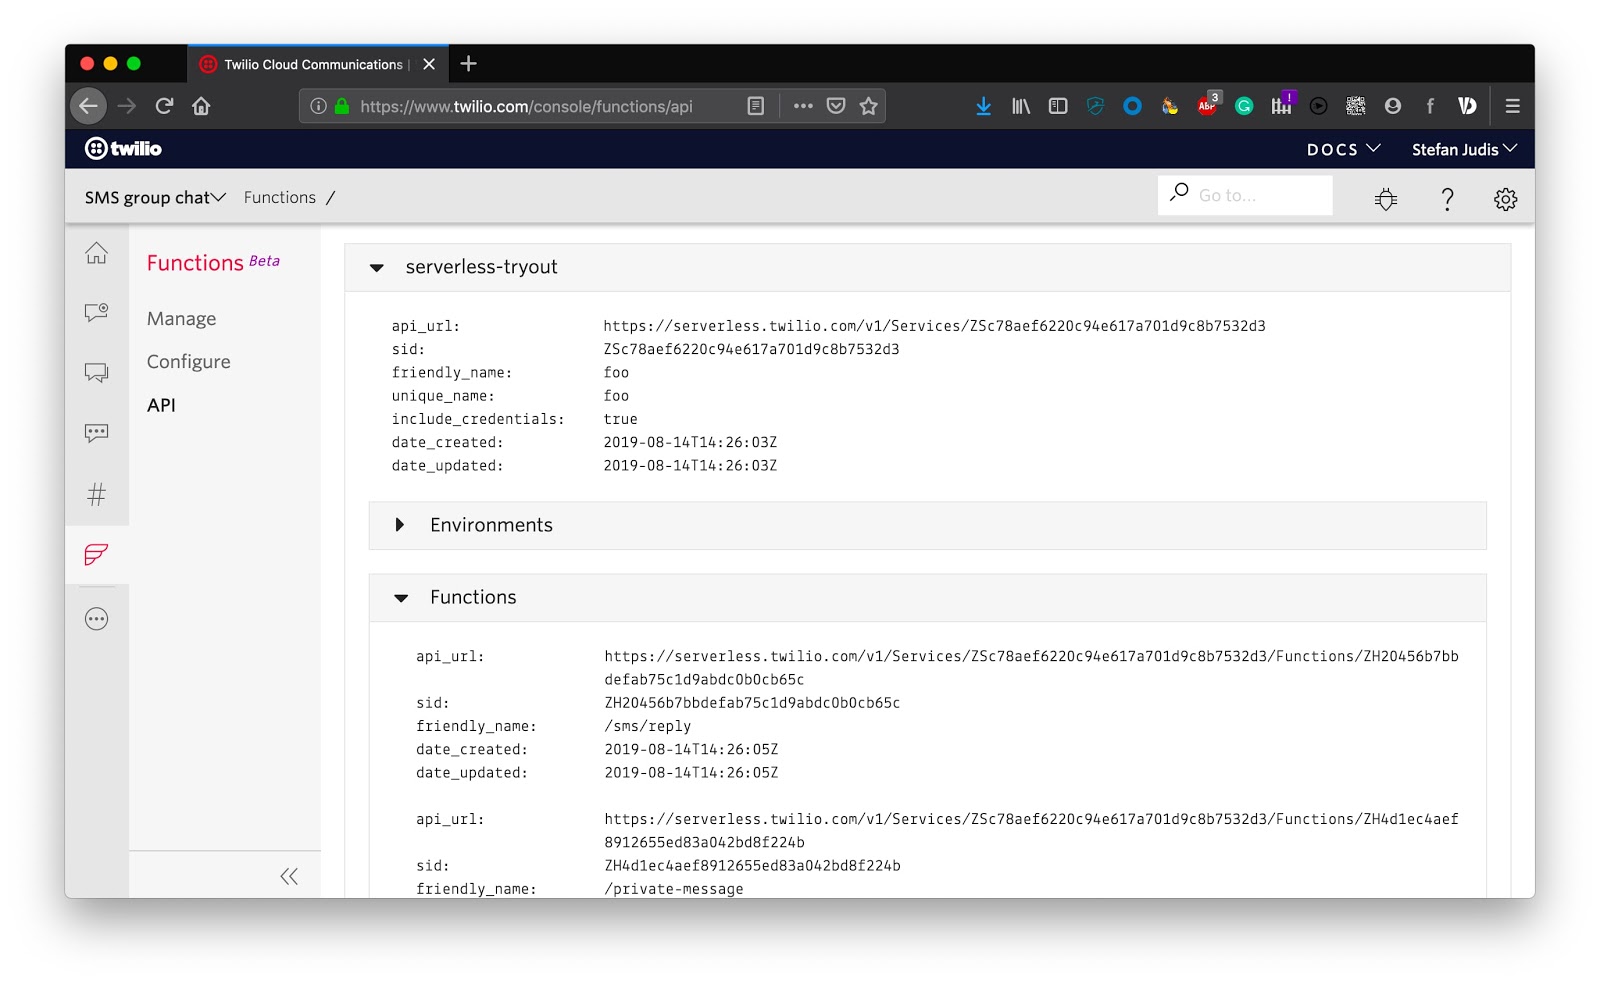1600x984 pixels.
Task: Click date_created 2019-08-14T14:26:05Z value
Action: [691, 749]
